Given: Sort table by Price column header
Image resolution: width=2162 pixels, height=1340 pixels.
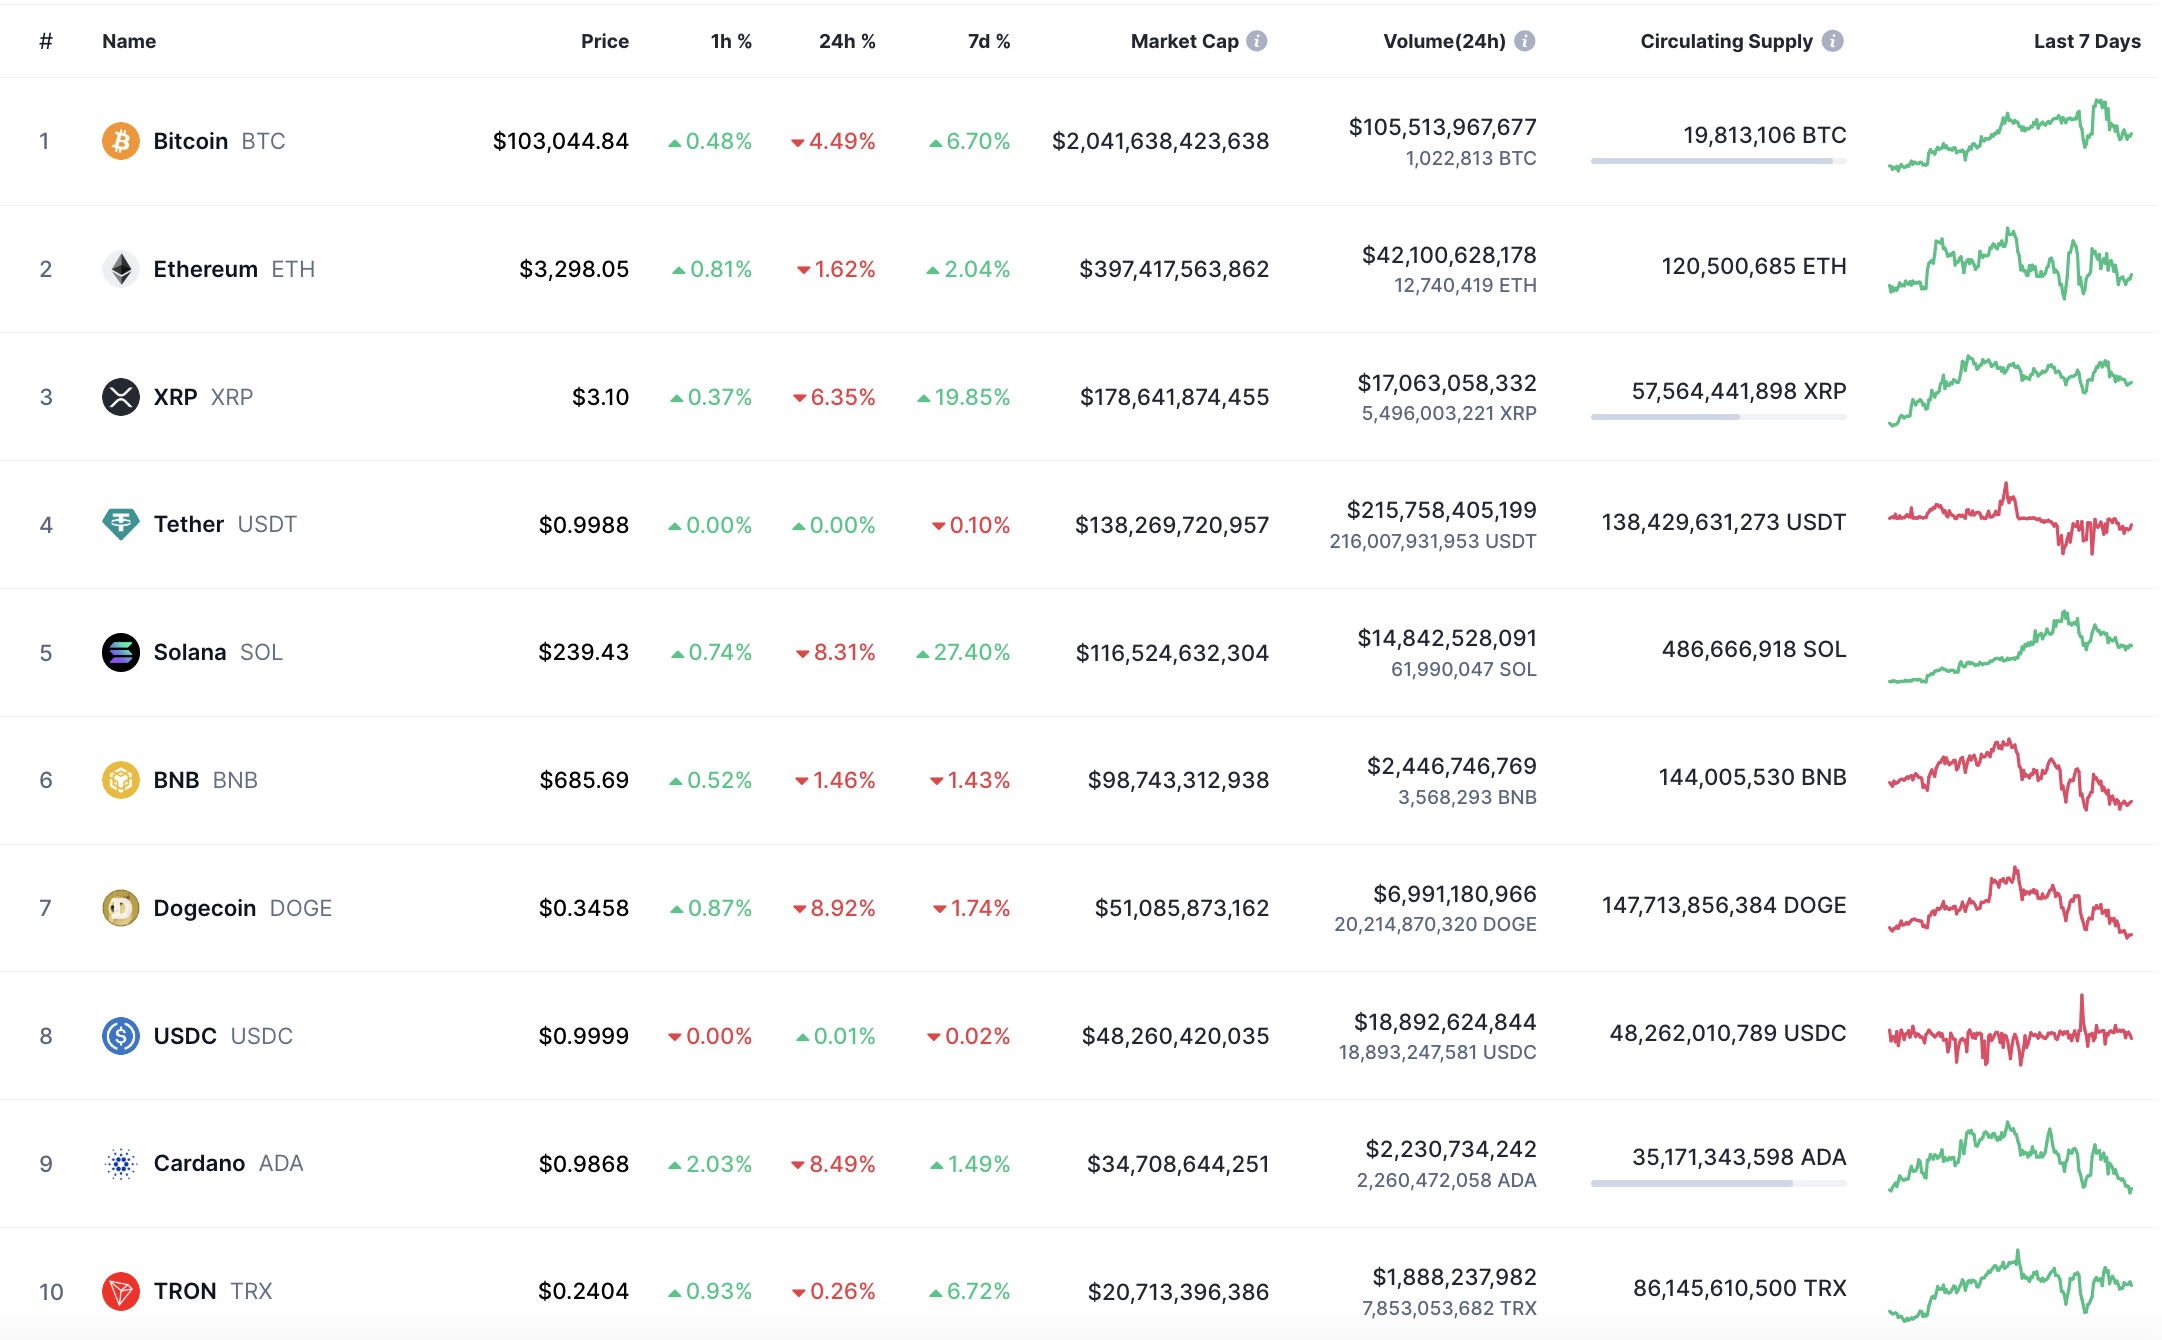Looking at the screenshot, I should [x=604, y=41].
